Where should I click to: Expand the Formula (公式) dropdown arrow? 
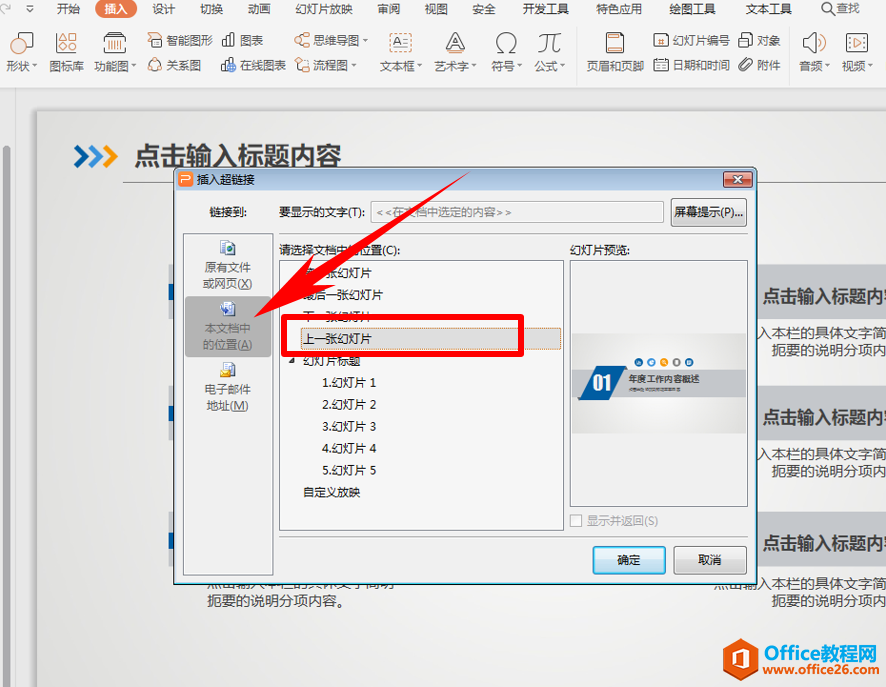point(563,66)
